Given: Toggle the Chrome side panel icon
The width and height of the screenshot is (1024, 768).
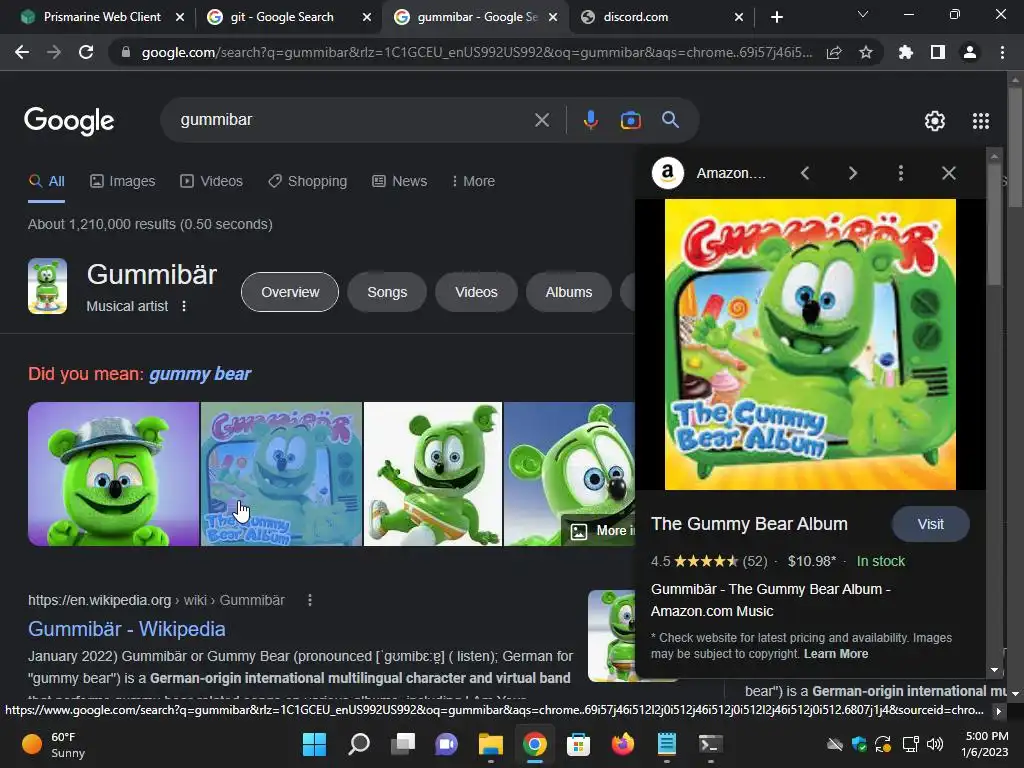Looking at the screenshot, I should click(x=938, y=52).
